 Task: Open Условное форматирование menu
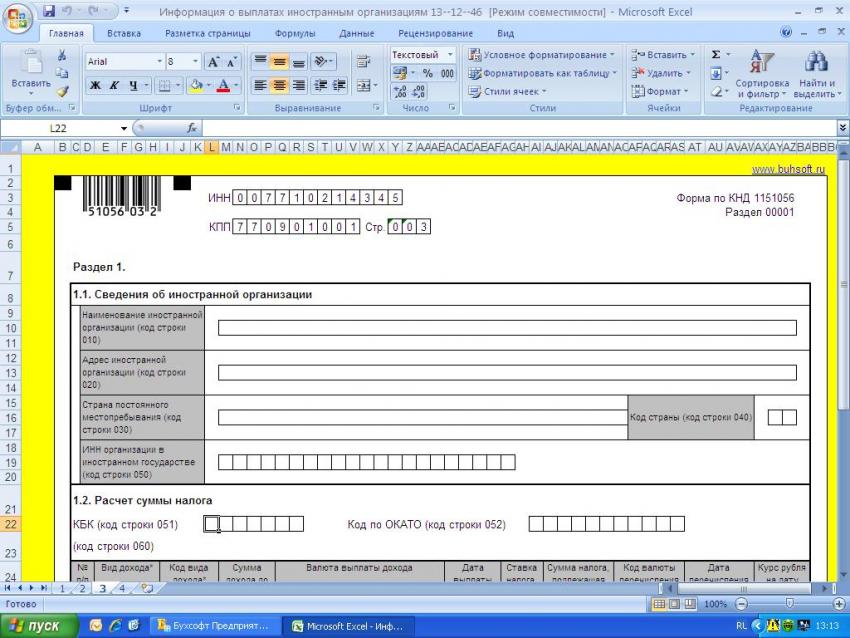click(543, 55)
